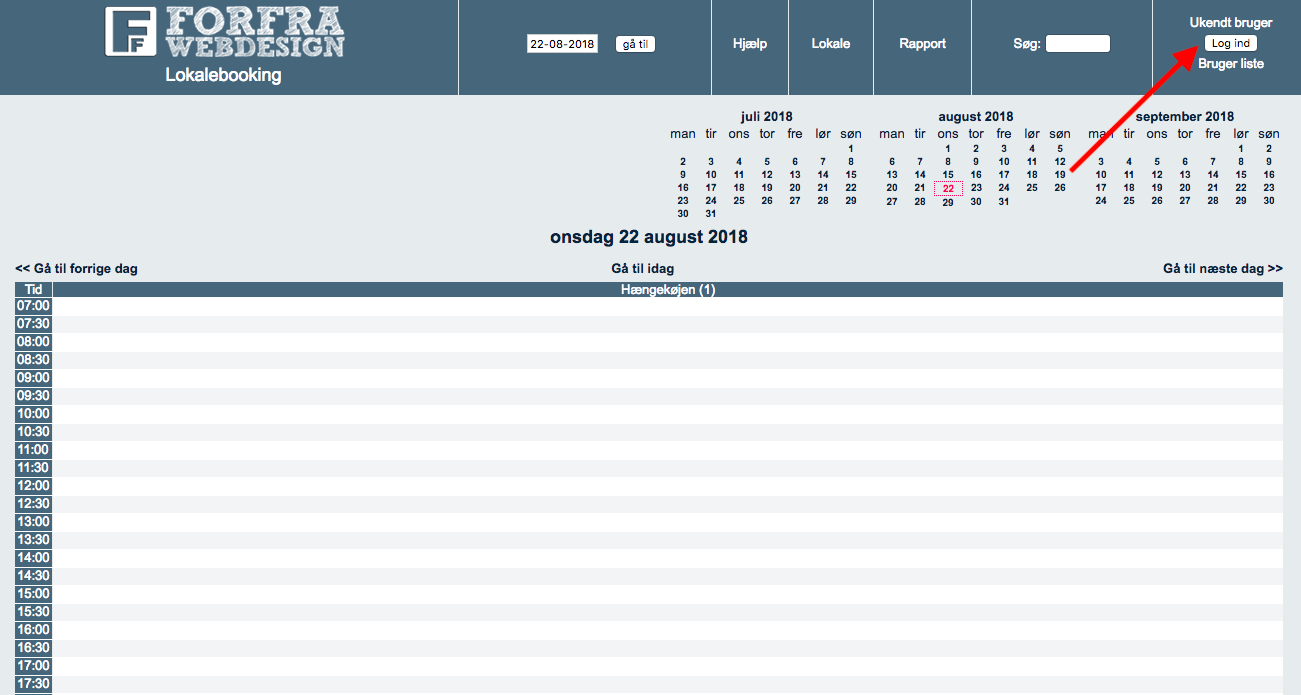Click the date input field showing 22-08-2018
Viewport: 1301px width, 695px height.
pyautogui.click(x=562, y=44)
